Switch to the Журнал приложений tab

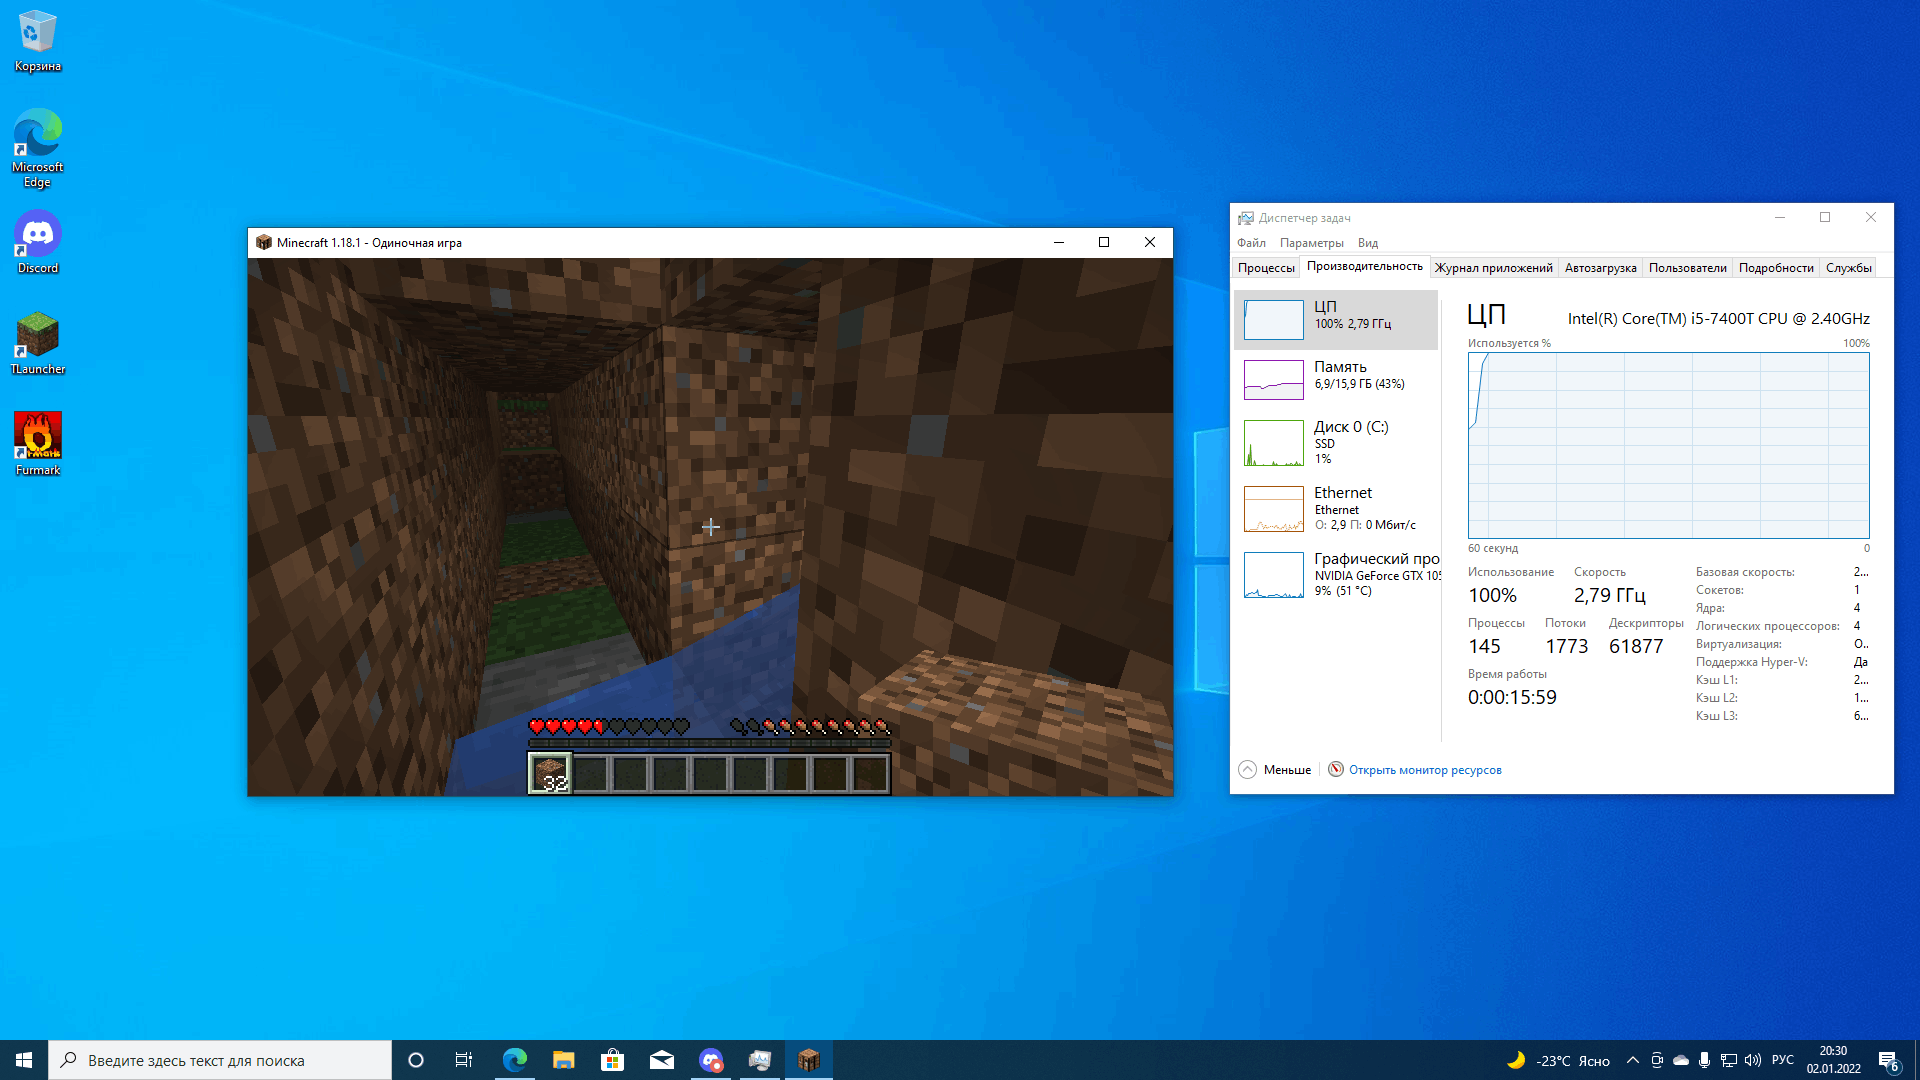coord(1493,268)
